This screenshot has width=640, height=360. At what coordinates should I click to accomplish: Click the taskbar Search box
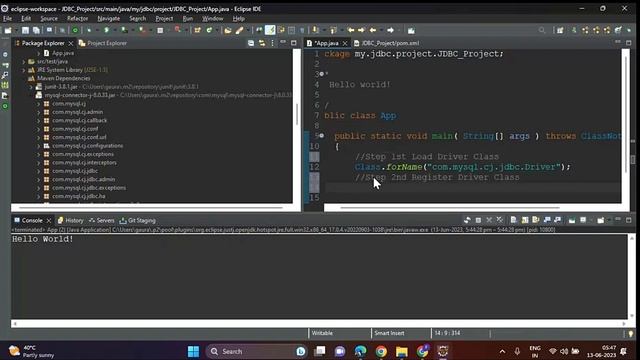pyautogui.click(x=257, y=351)
